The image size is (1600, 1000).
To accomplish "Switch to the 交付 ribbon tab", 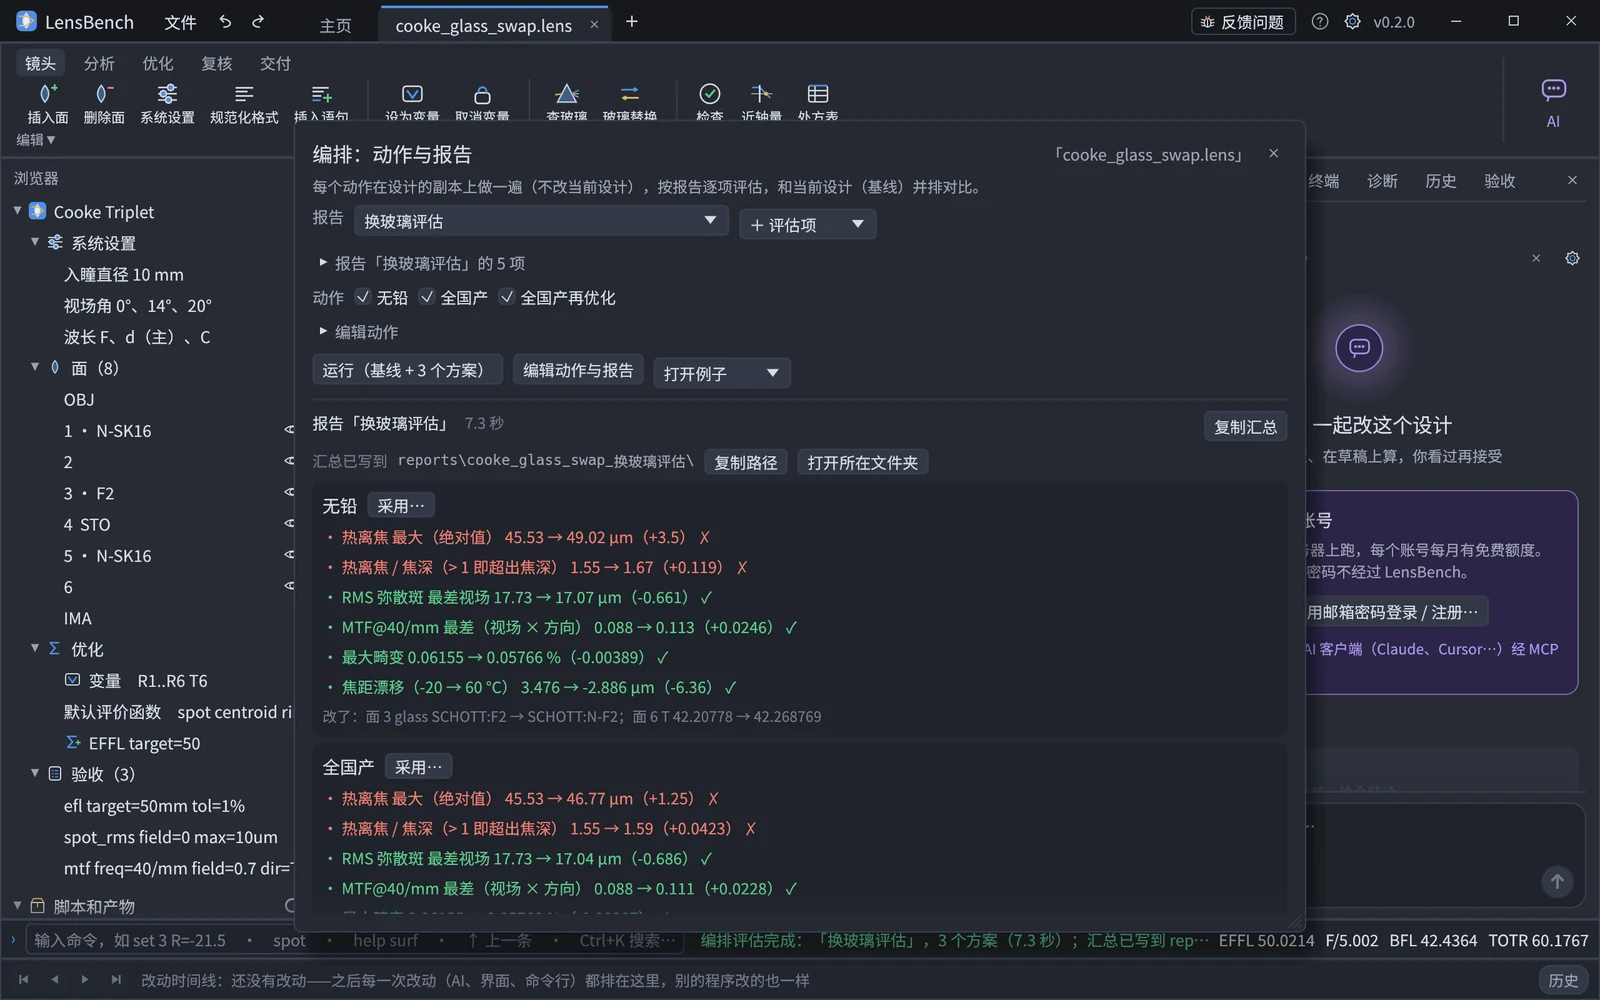I will (275, 63).
